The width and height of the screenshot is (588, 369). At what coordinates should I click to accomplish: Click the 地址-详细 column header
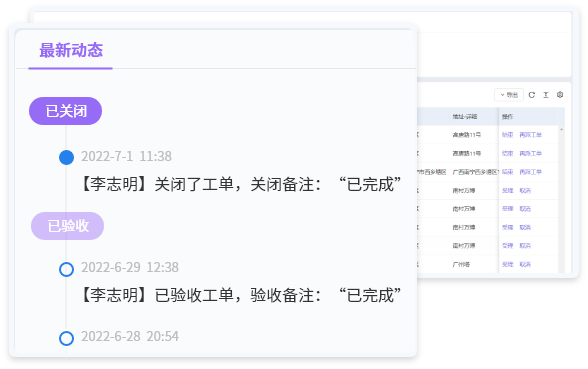(465, 117)
